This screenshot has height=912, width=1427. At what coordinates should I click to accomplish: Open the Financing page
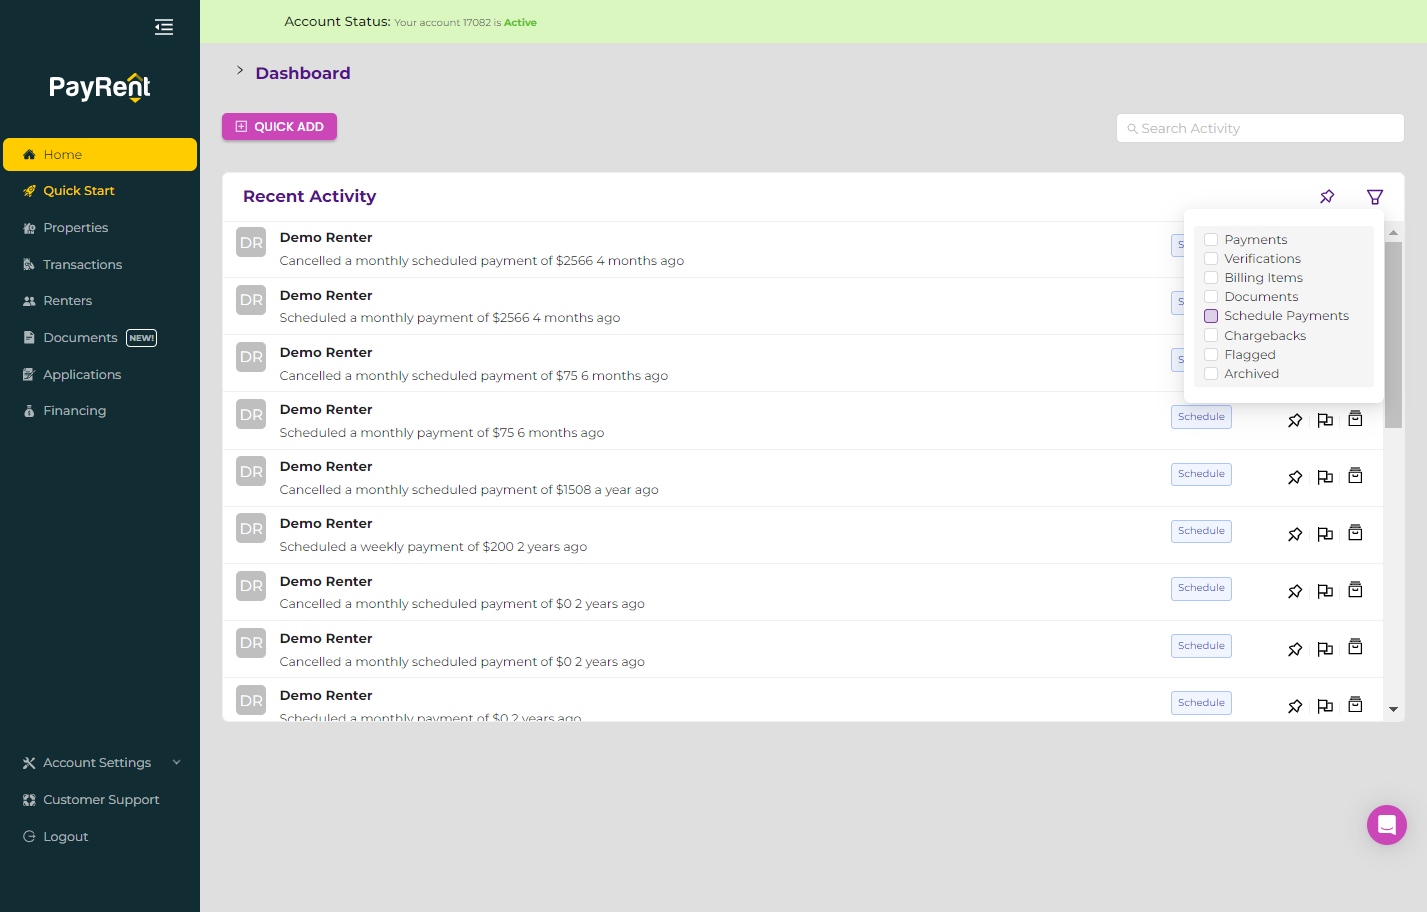[100, 411]
